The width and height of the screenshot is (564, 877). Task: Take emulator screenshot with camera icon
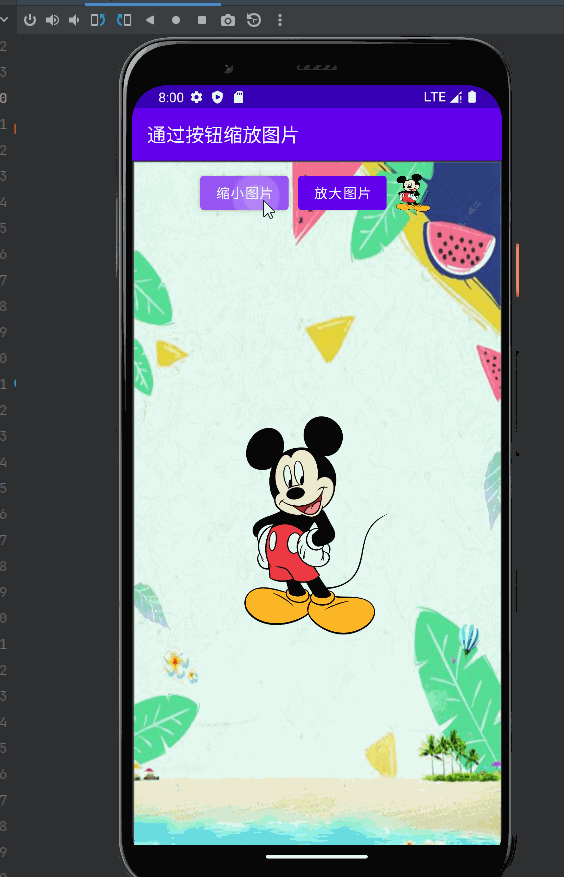[x=228, y=21]
